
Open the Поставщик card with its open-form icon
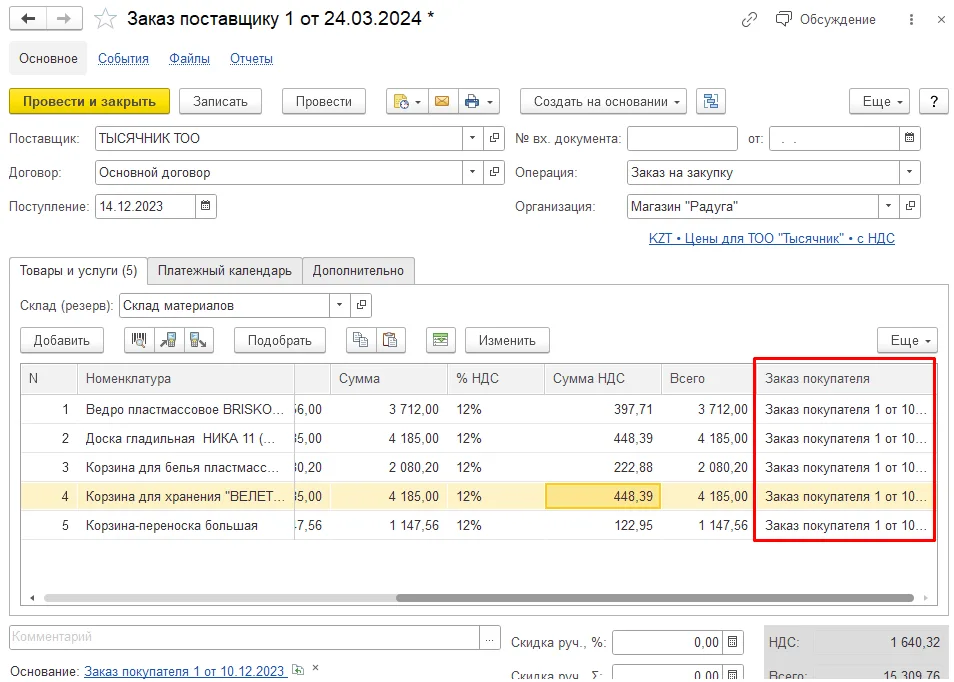pos(495,138)
